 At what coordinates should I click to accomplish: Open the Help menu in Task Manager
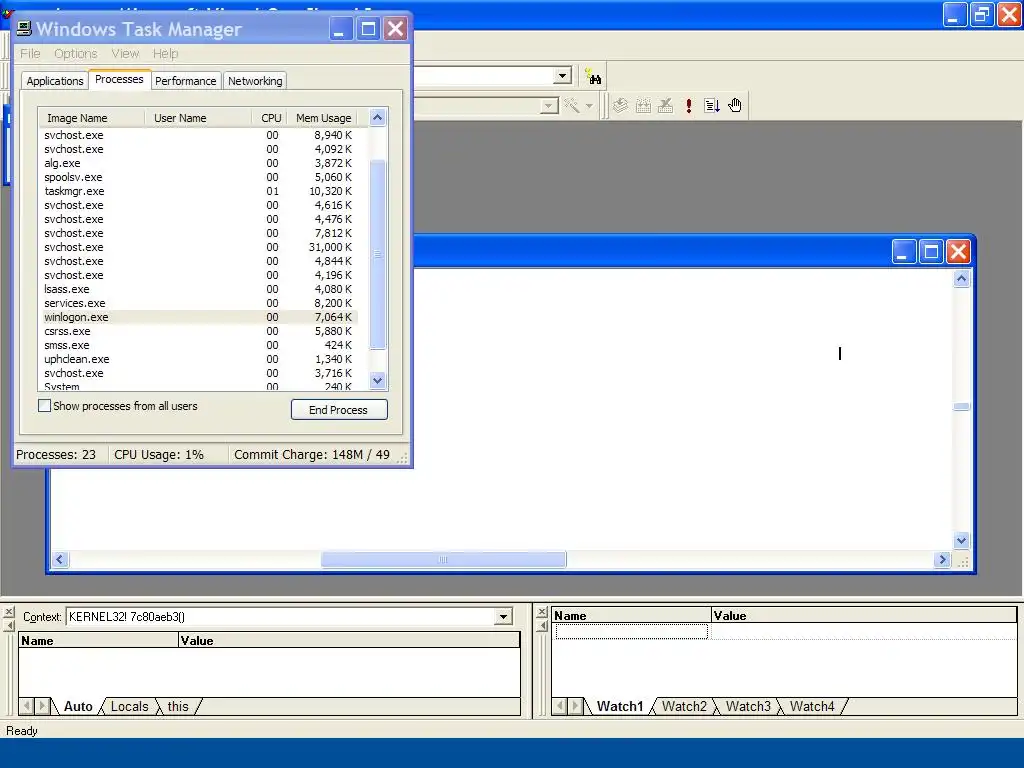[165, 54]
